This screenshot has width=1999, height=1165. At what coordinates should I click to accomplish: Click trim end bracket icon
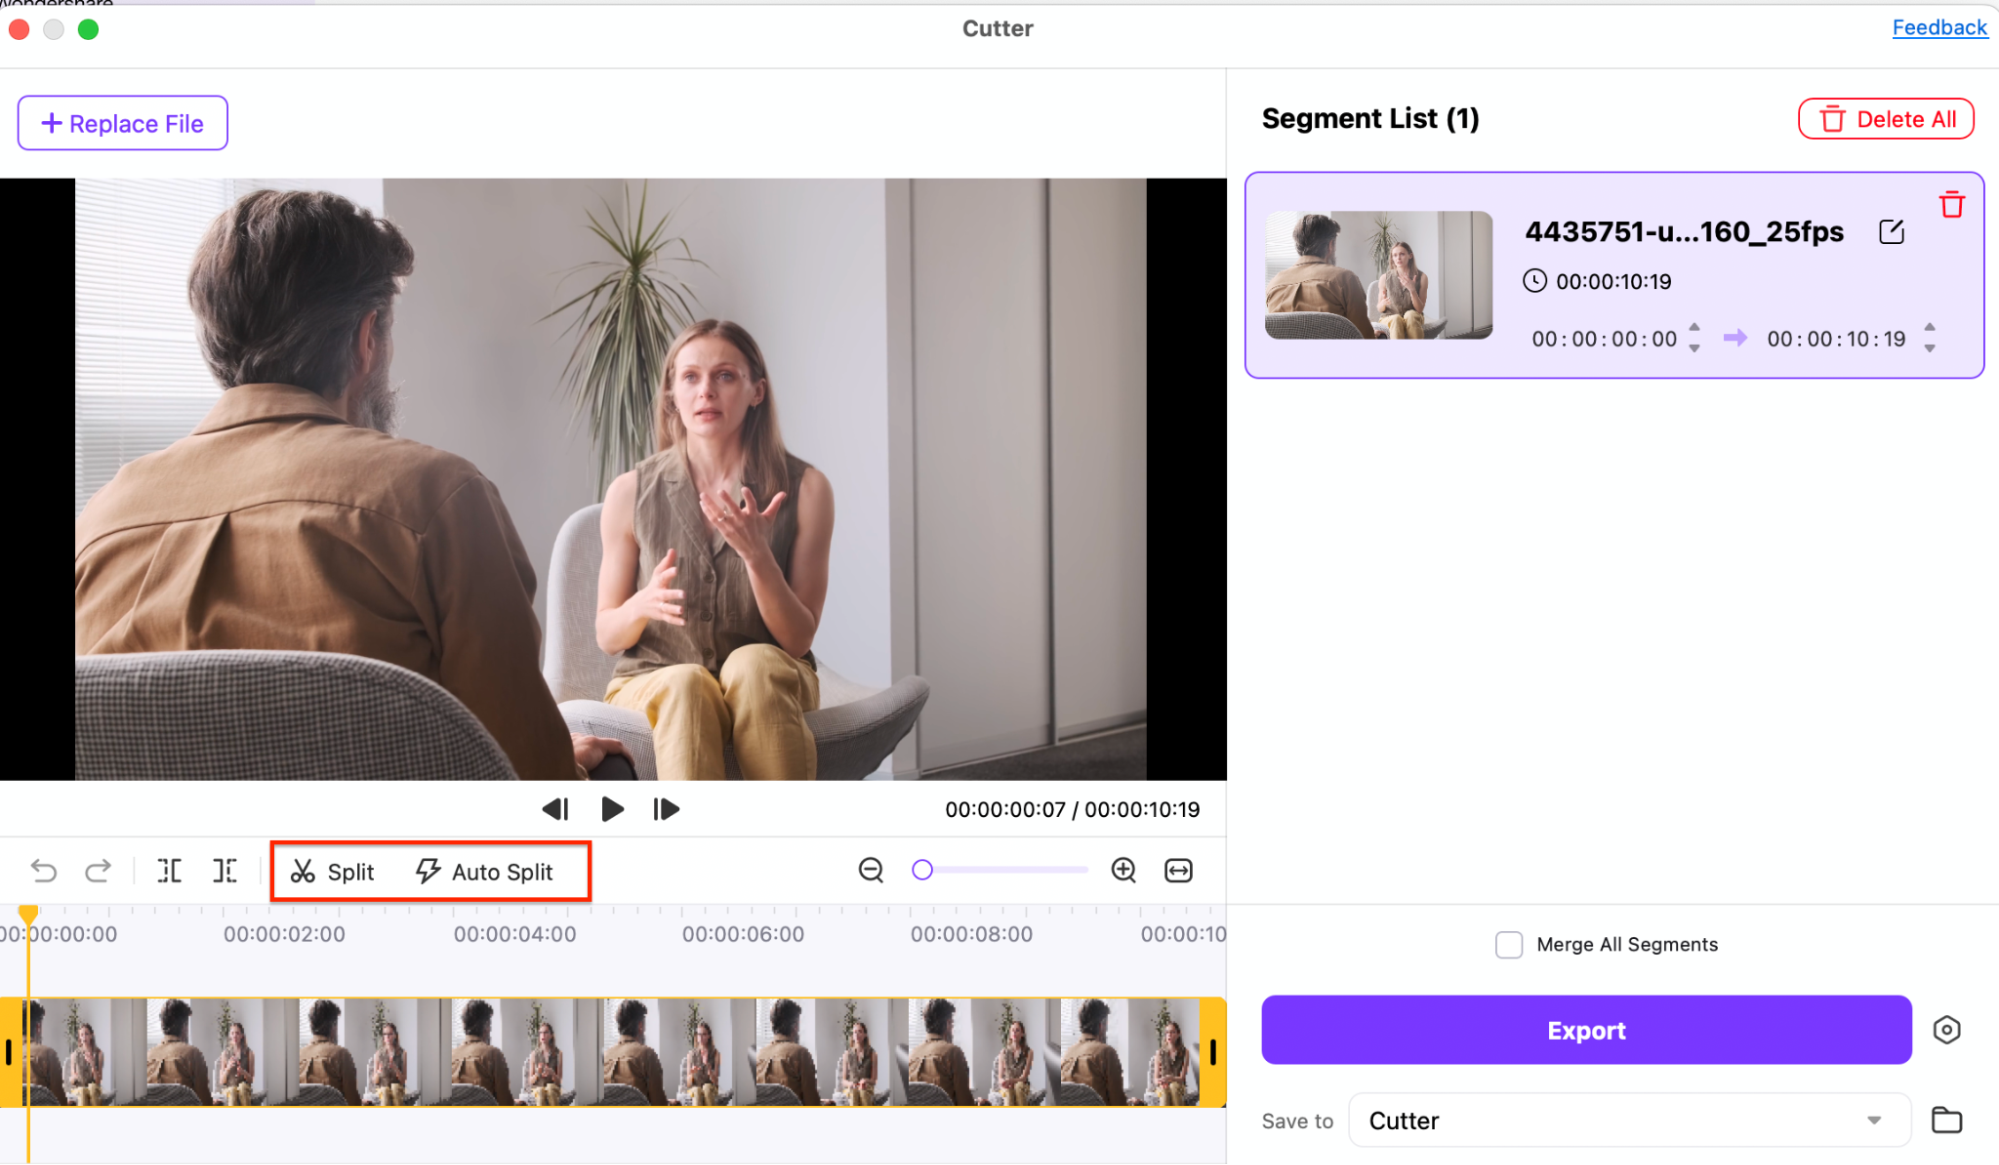click(225, 871)
